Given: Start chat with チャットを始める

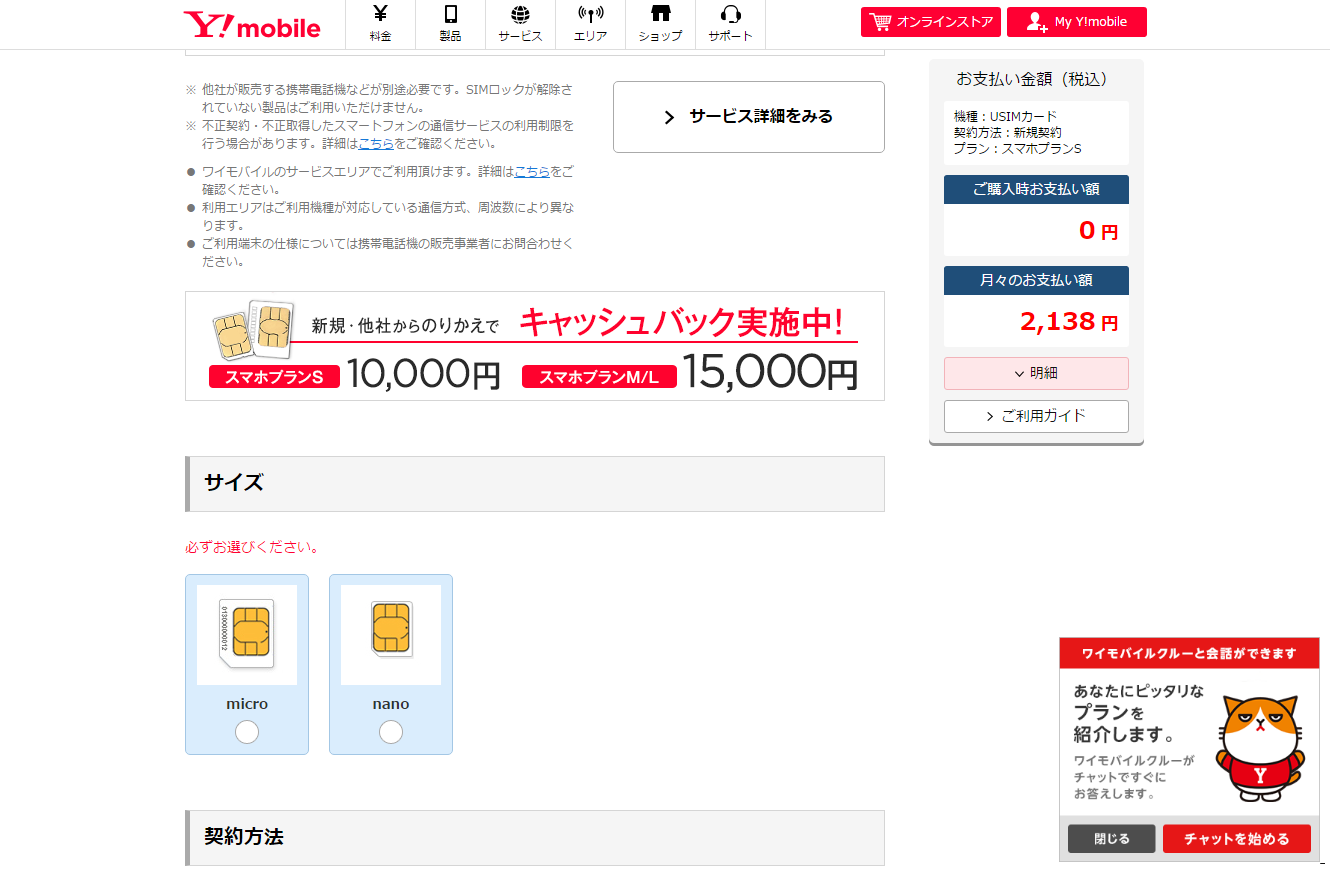Looking at the screenshot, I should click(x=1237, y=839).
